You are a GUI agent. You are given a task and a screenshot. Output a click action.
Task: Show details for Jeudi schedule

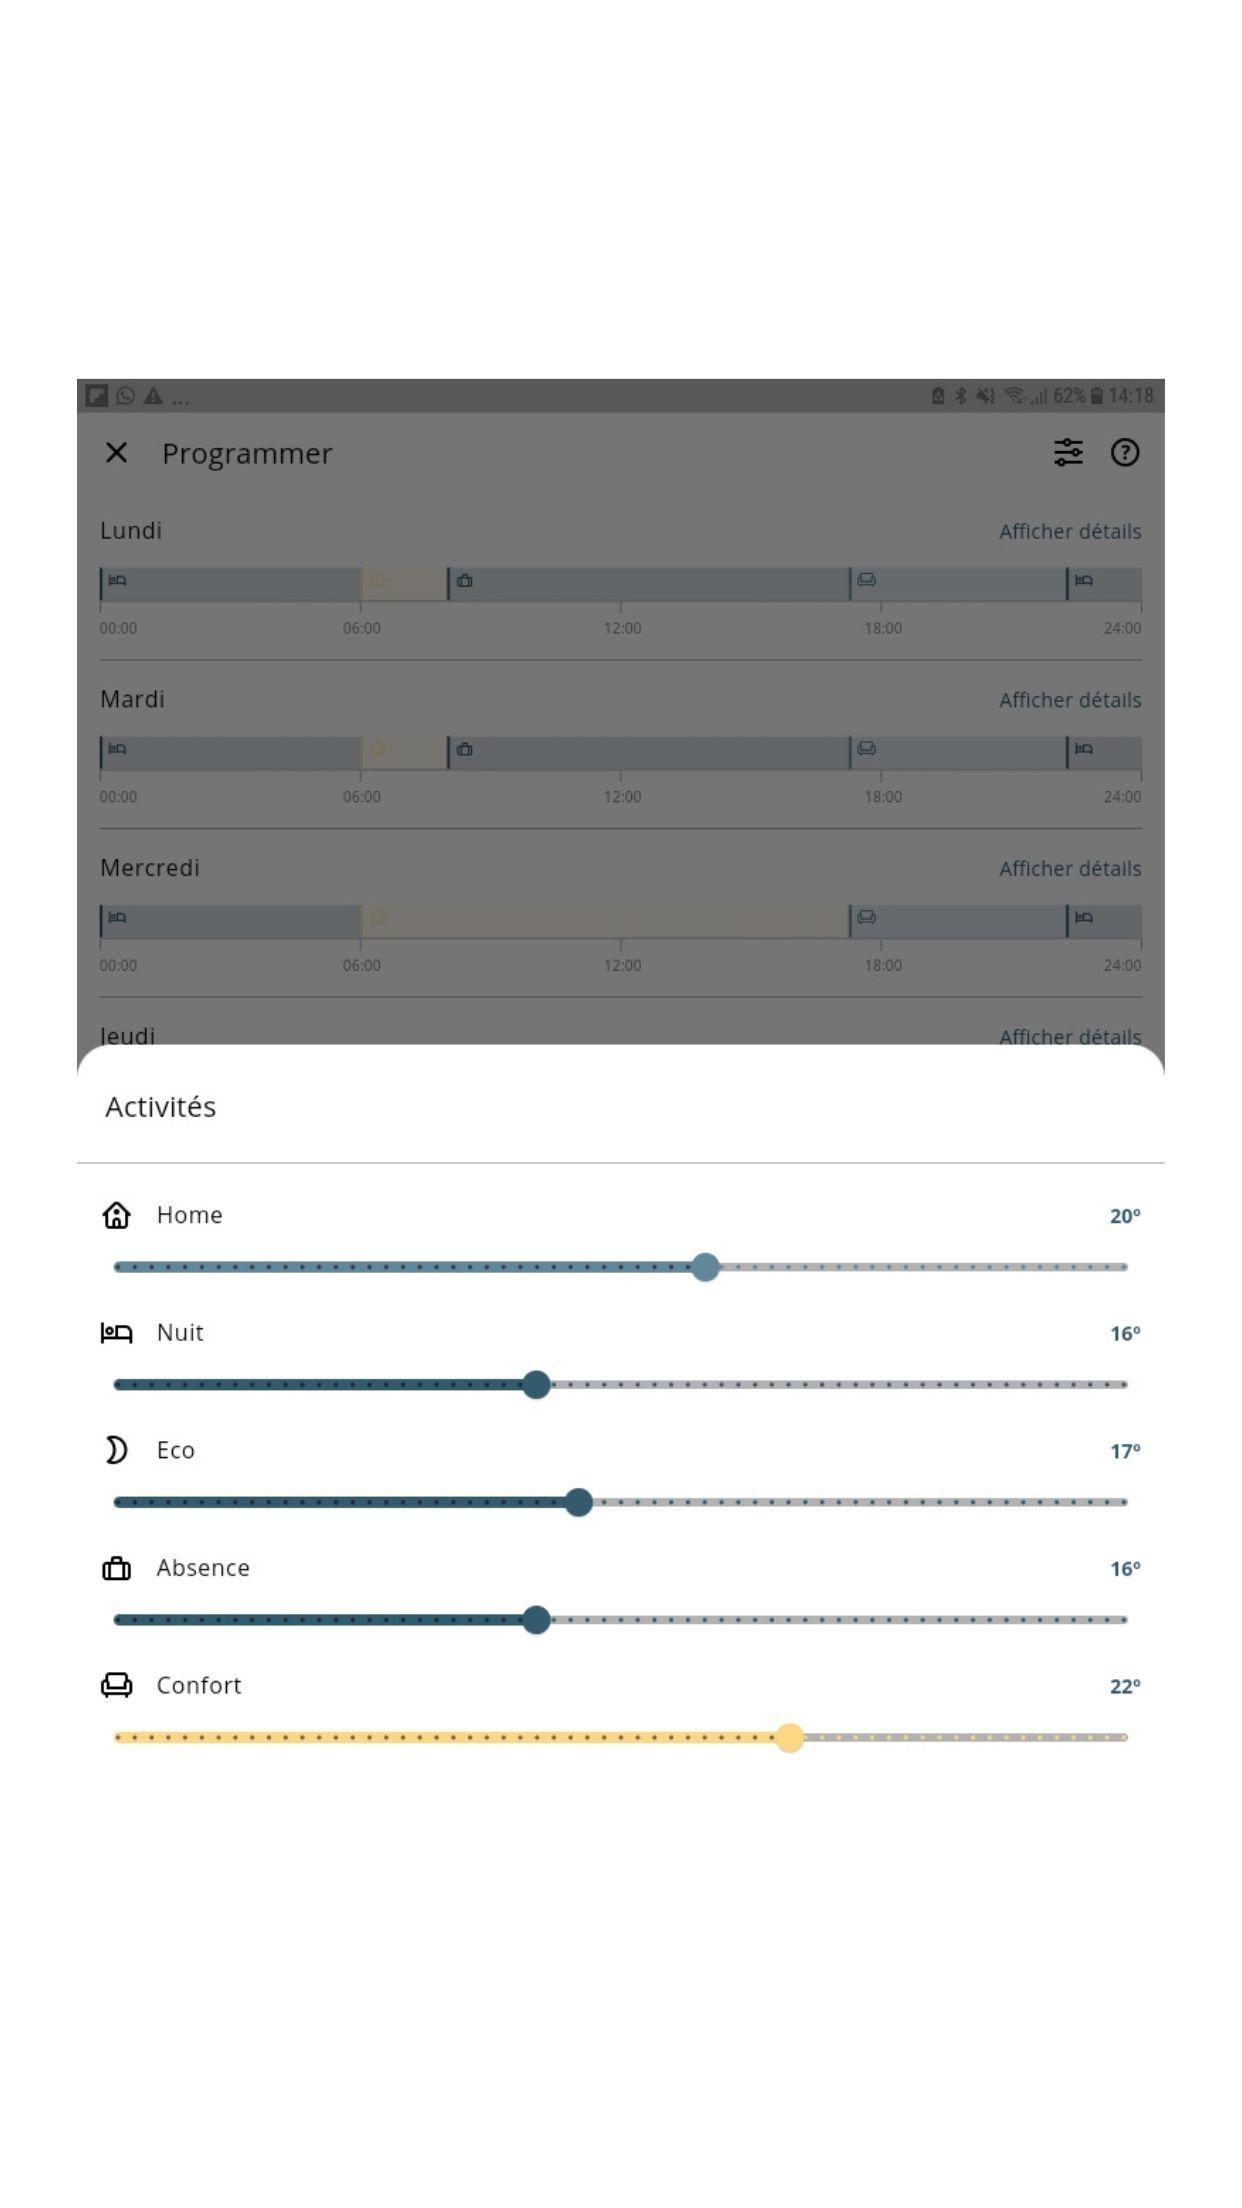[x=1070, y=1035]
